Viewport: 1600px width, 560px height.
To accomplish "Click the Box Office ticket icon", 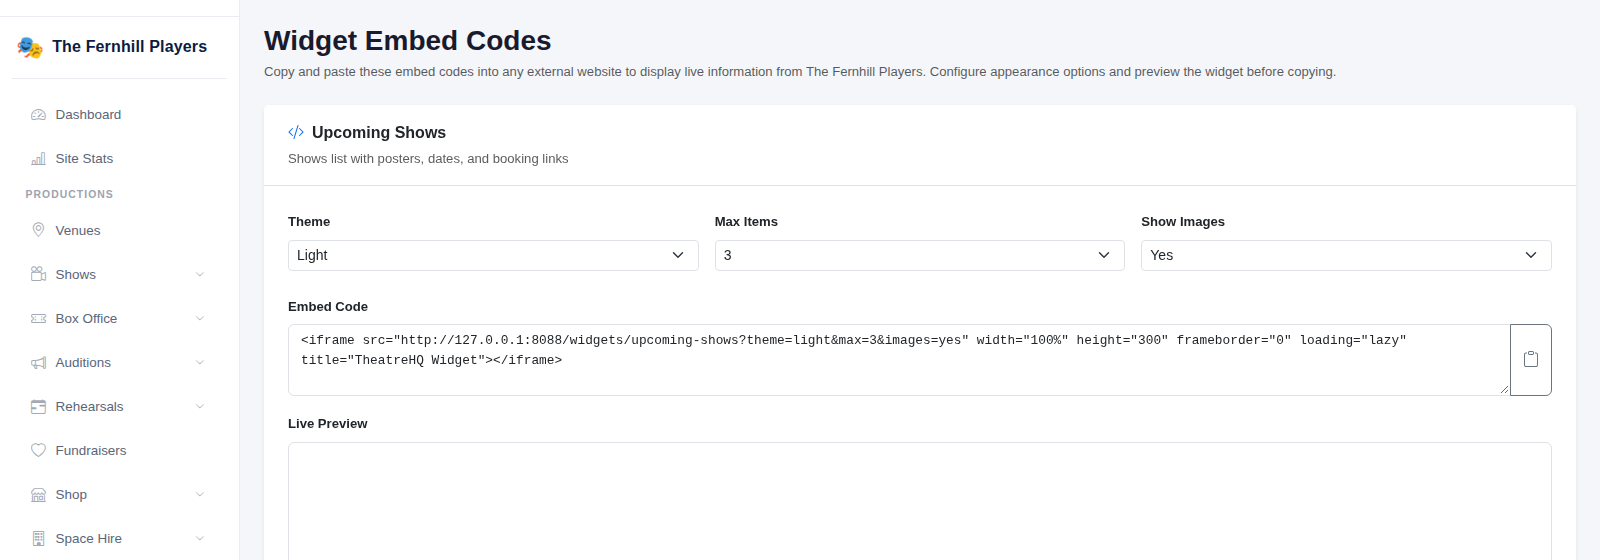I will (38, 318).
